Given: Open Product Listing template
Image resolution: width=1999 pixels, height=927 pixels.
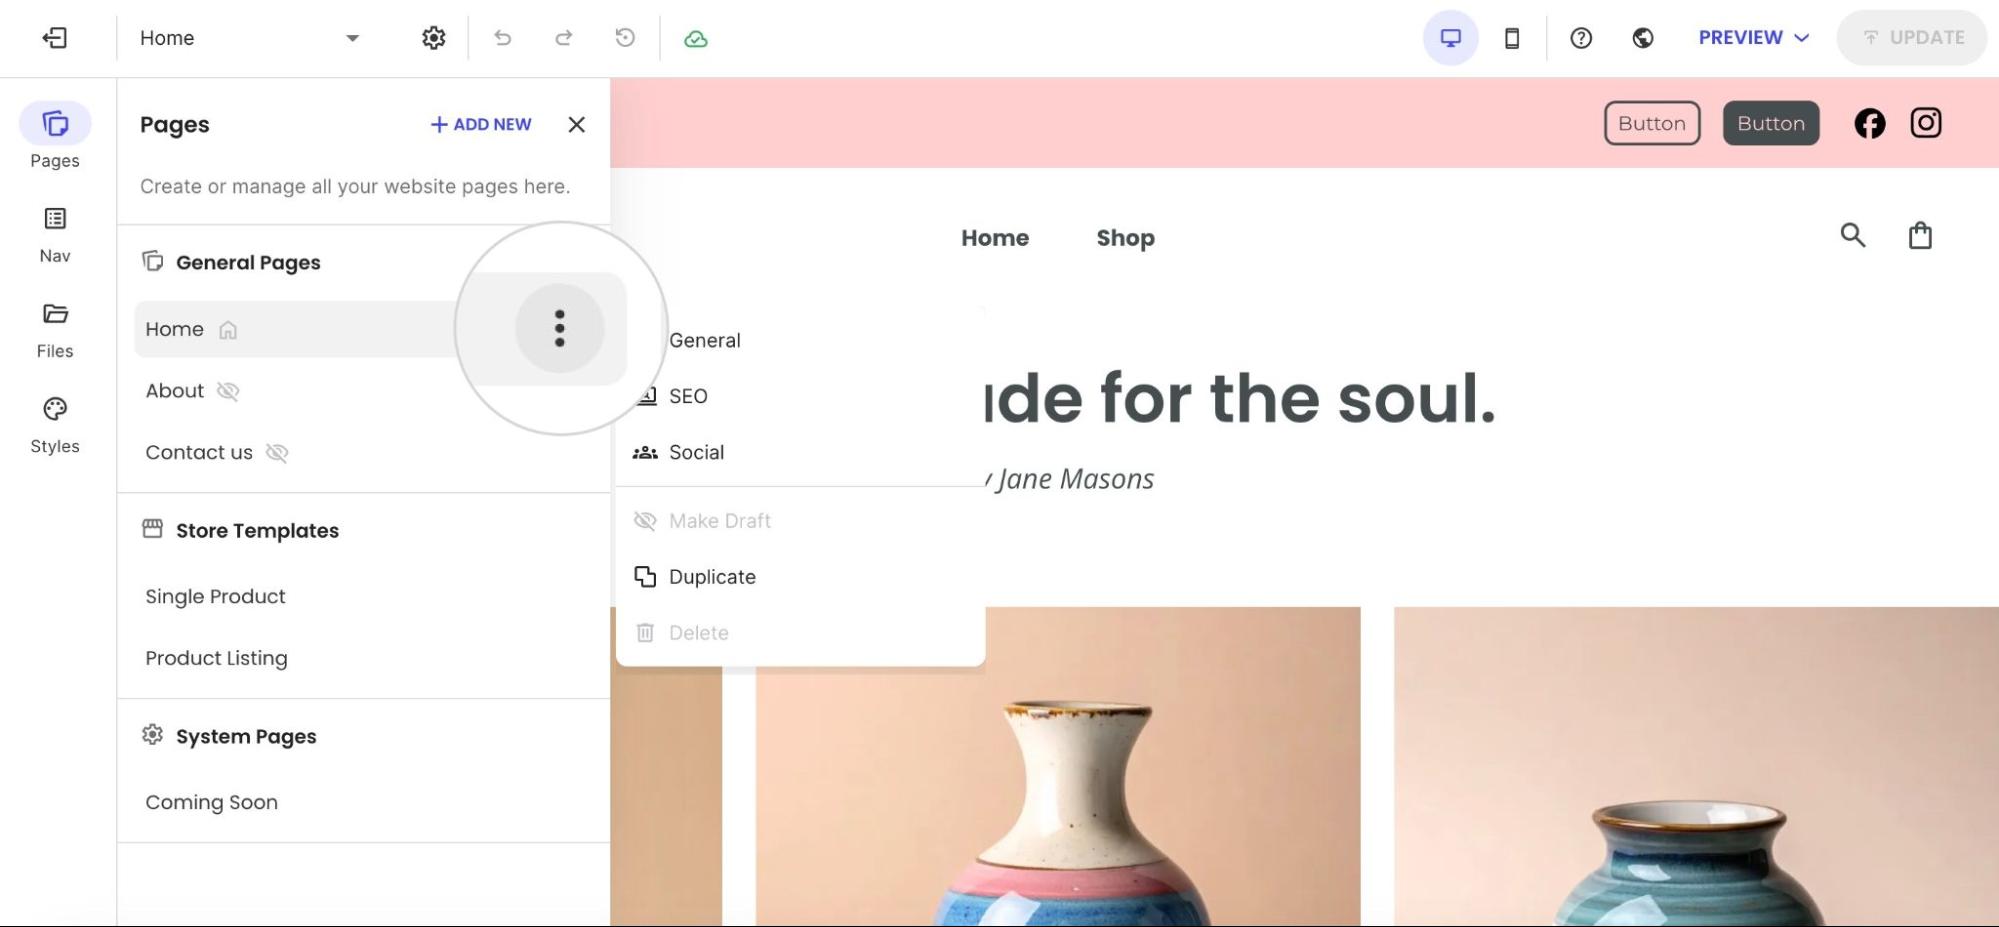Looking at the screenshot, I should (216, 659).
